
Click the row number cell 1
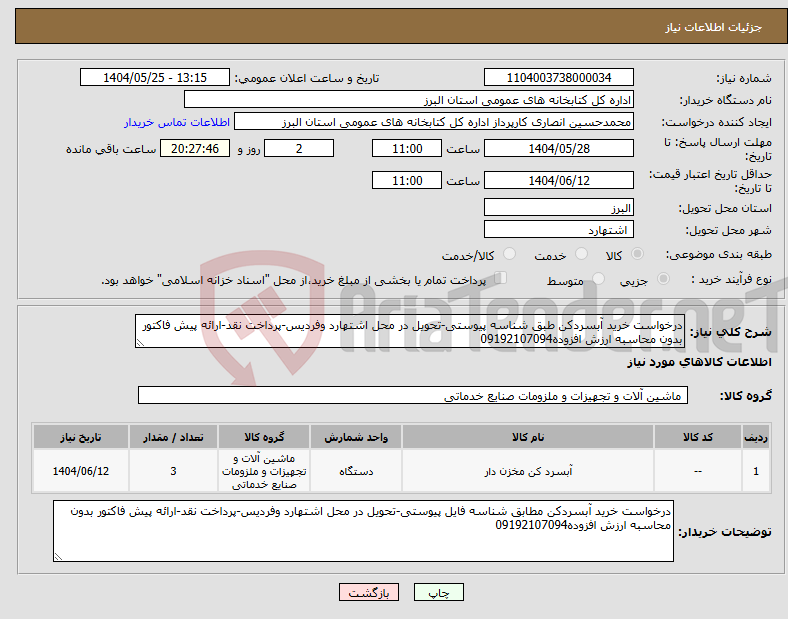[x=755, y=471]
